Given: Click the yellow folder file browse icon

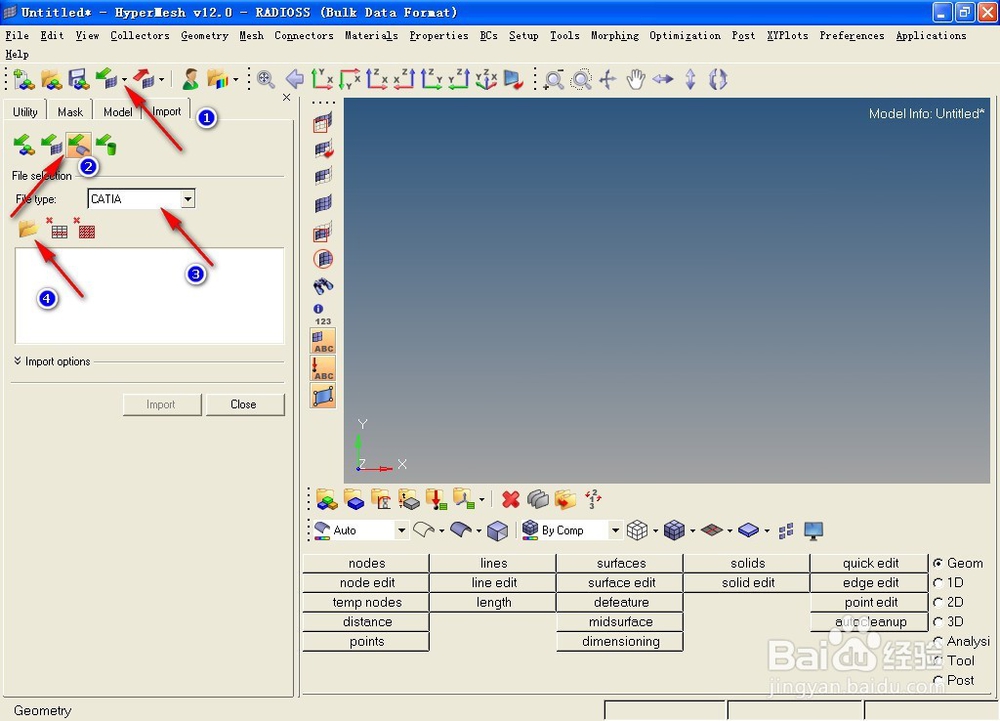Looking at the screenshot, I should 28,228.
